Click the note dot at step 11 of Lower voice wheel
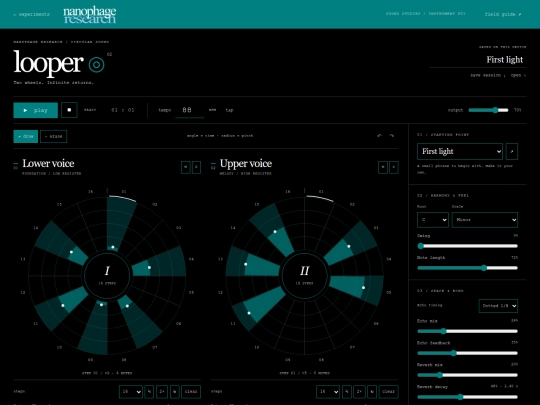 point(63,305)
